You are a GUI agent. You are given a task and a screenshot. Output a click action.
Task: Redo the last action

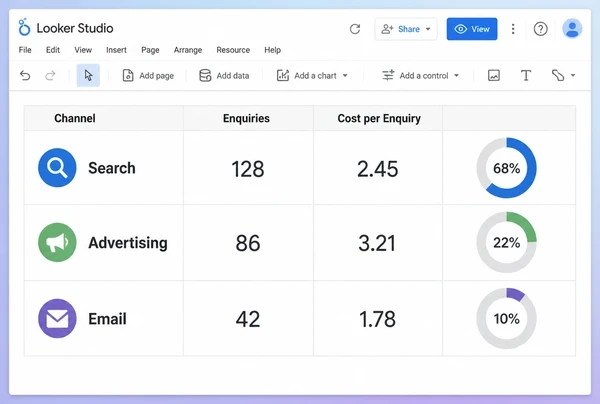click(50, 75)
